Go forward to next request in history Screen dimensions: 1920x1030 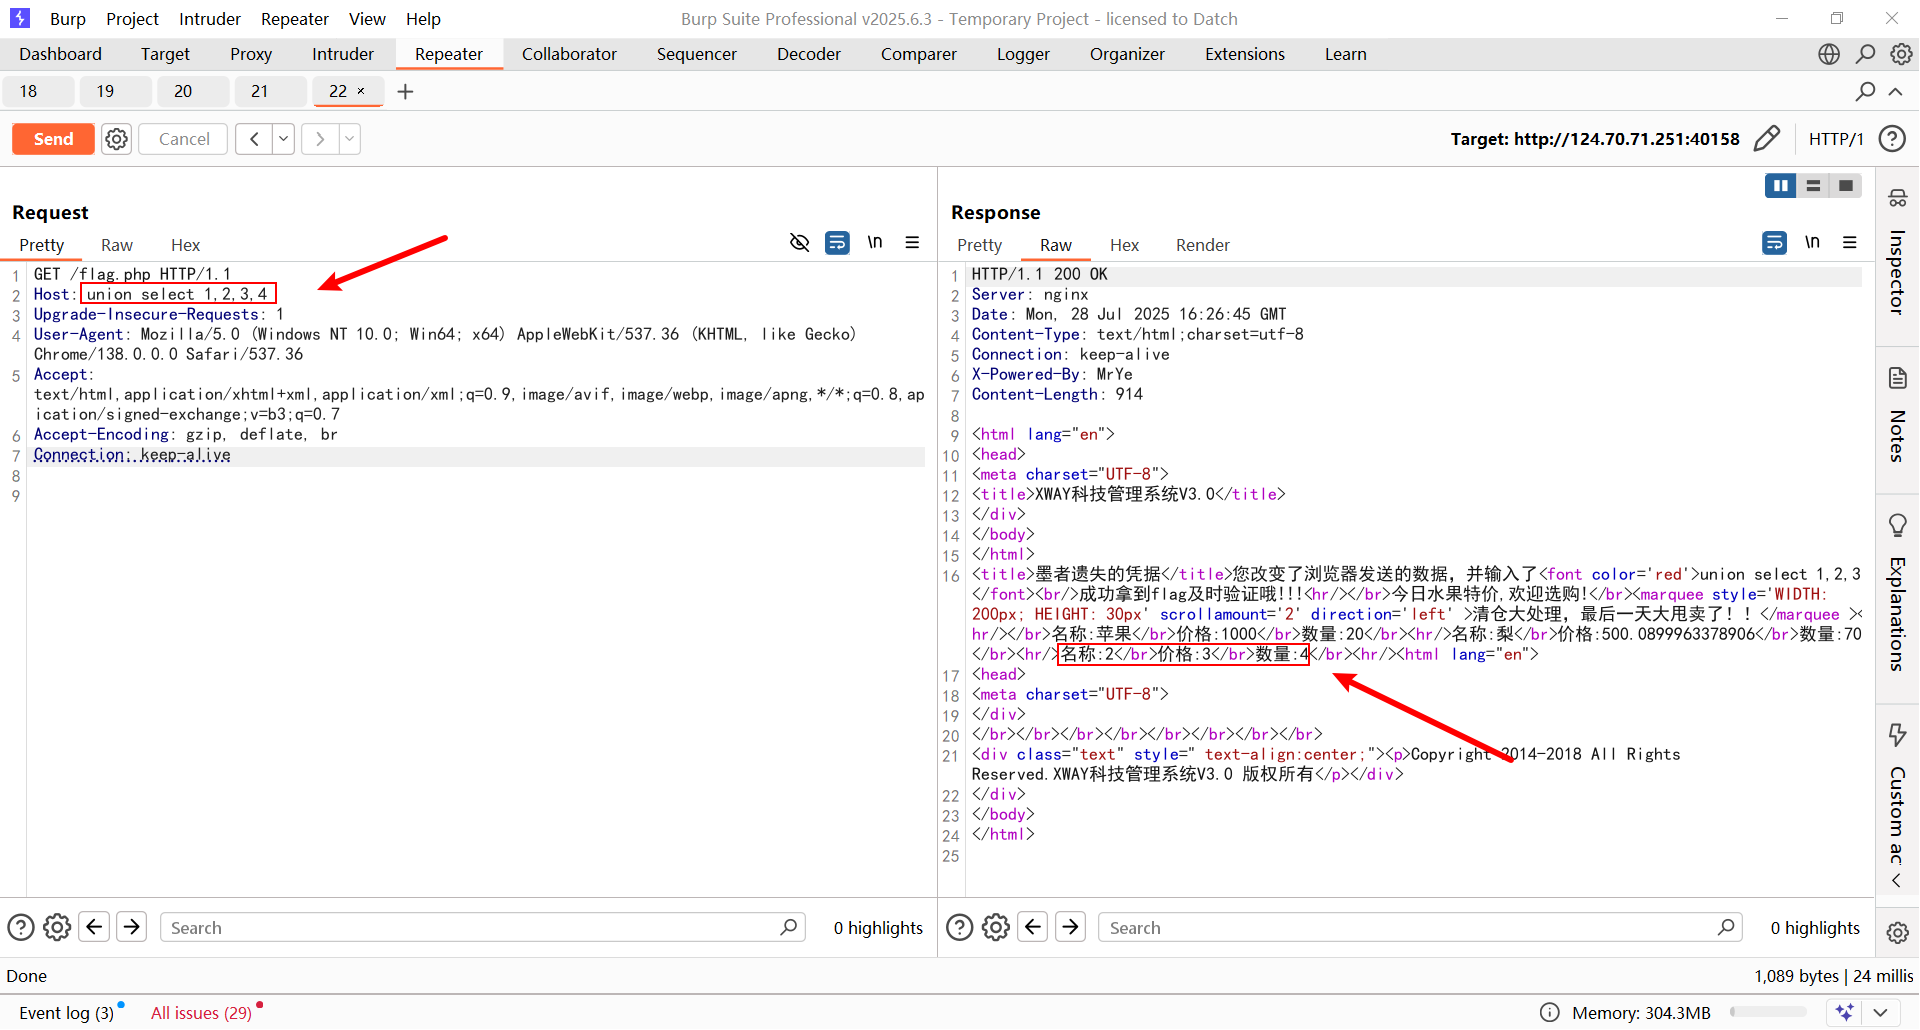pos(320,139)
